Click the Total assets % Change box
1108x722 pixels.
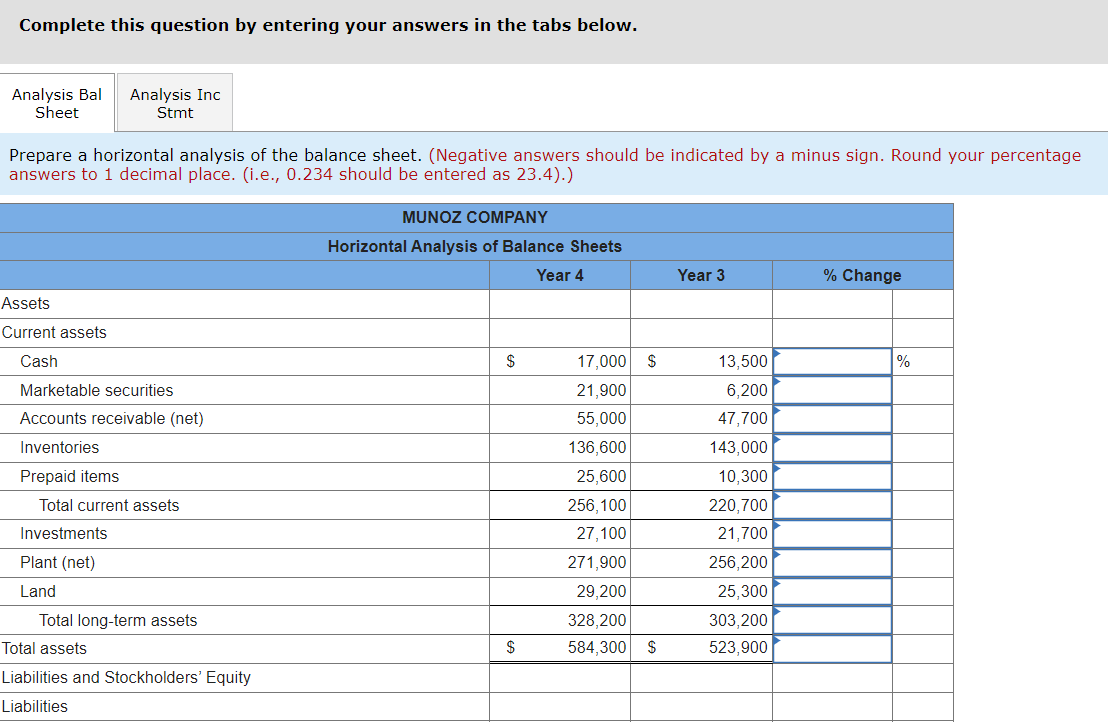click(x=832, y=648)
